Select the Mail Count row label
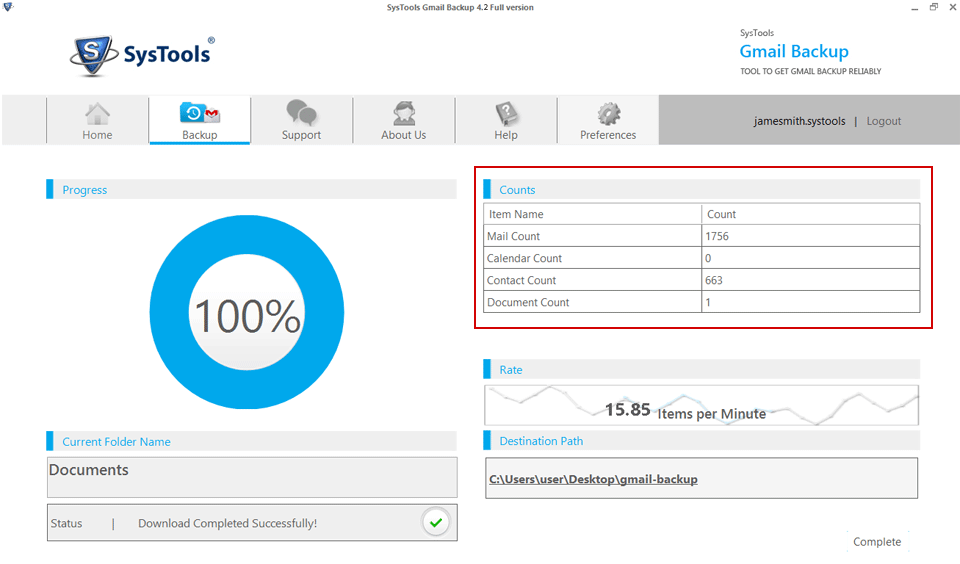This screenshot has width=960, height=564. [x=513, y=236]
